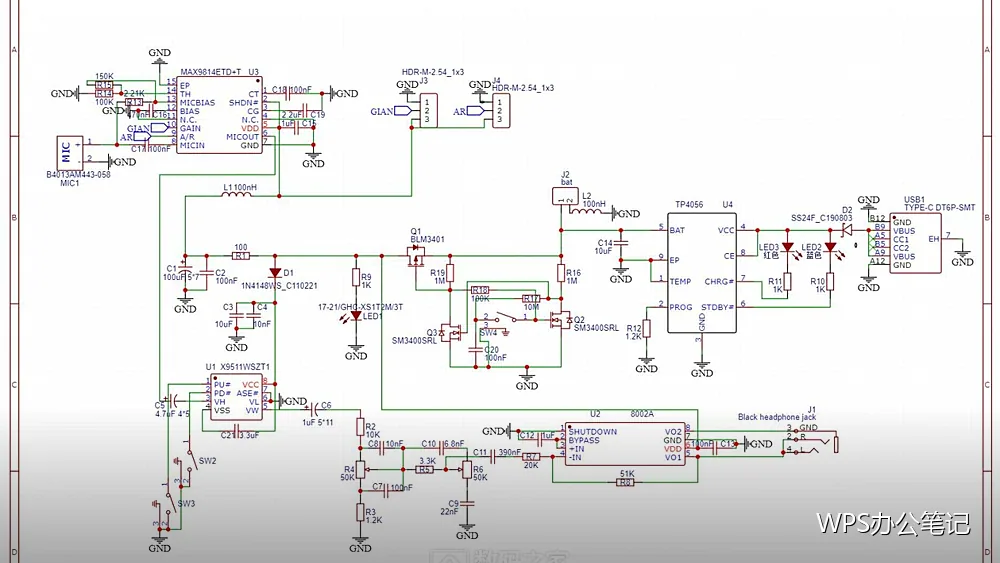
Task: Click the C11 390nF capacitor label
Action: pos(497,452)
